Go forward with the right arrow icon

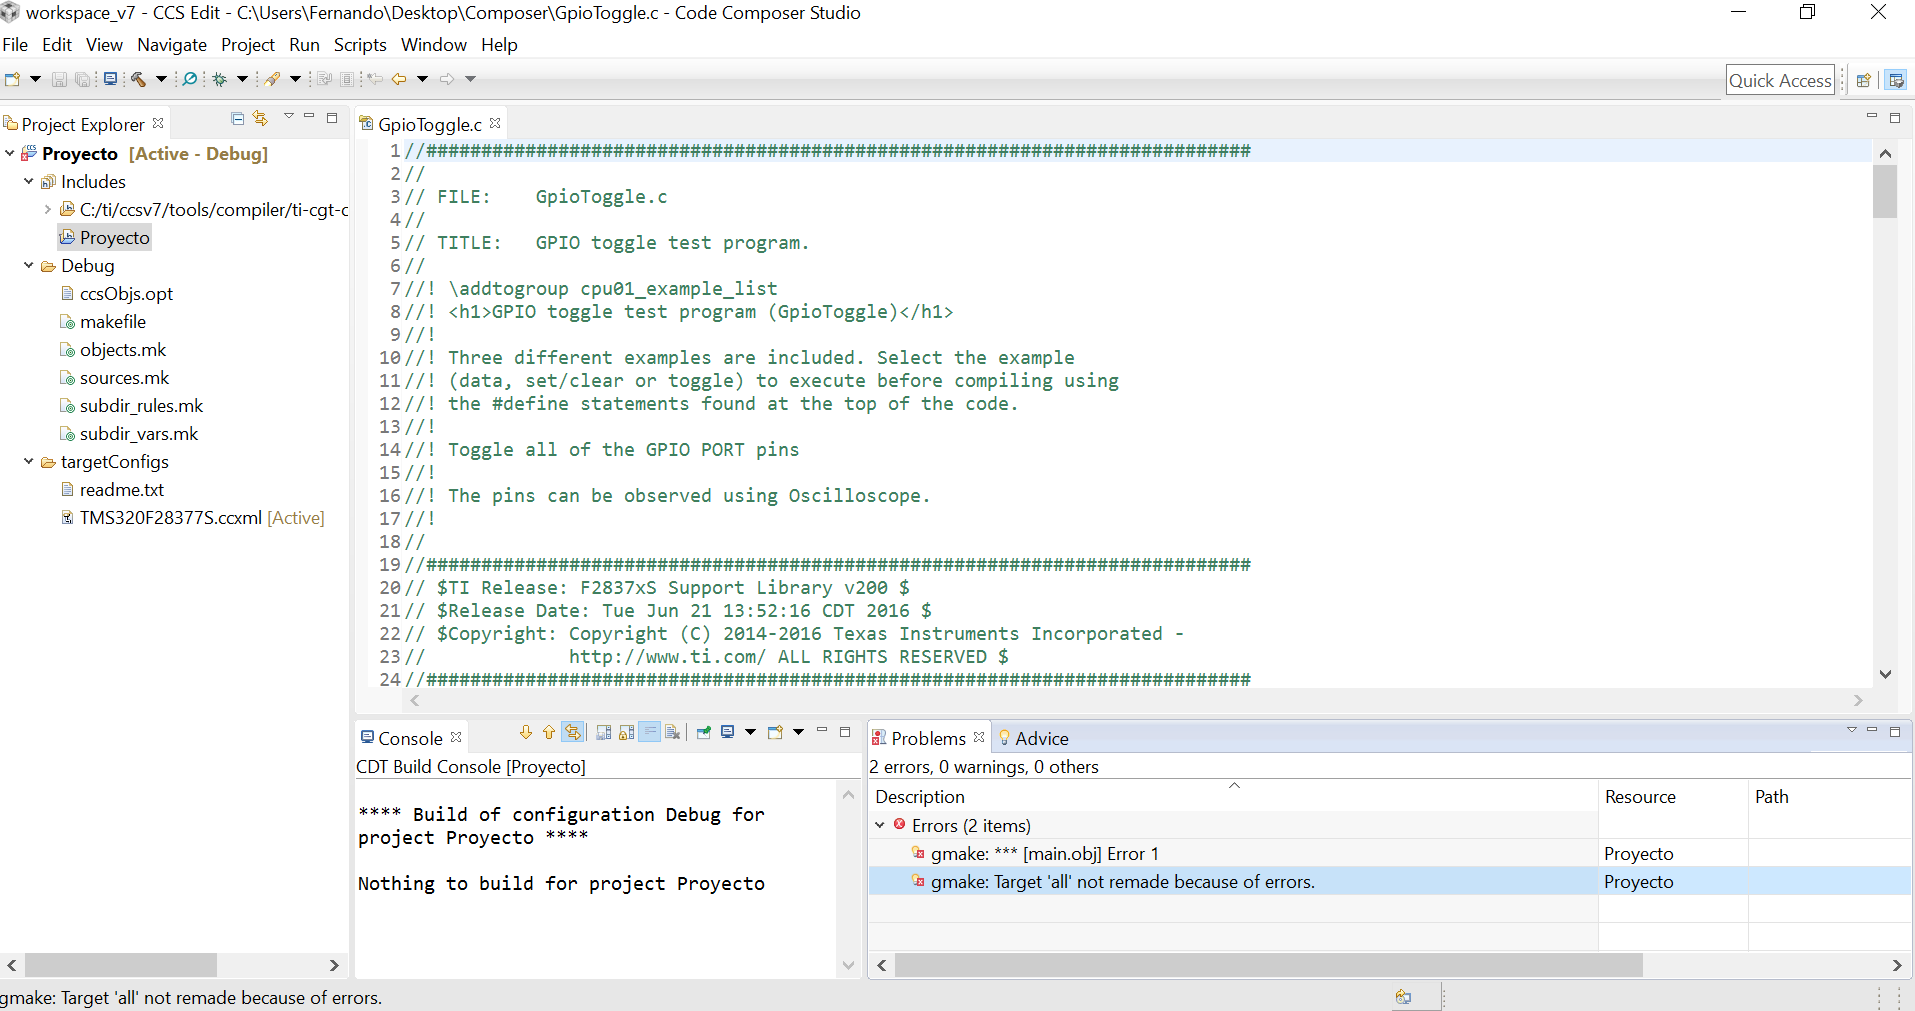[x=446, y=79]
